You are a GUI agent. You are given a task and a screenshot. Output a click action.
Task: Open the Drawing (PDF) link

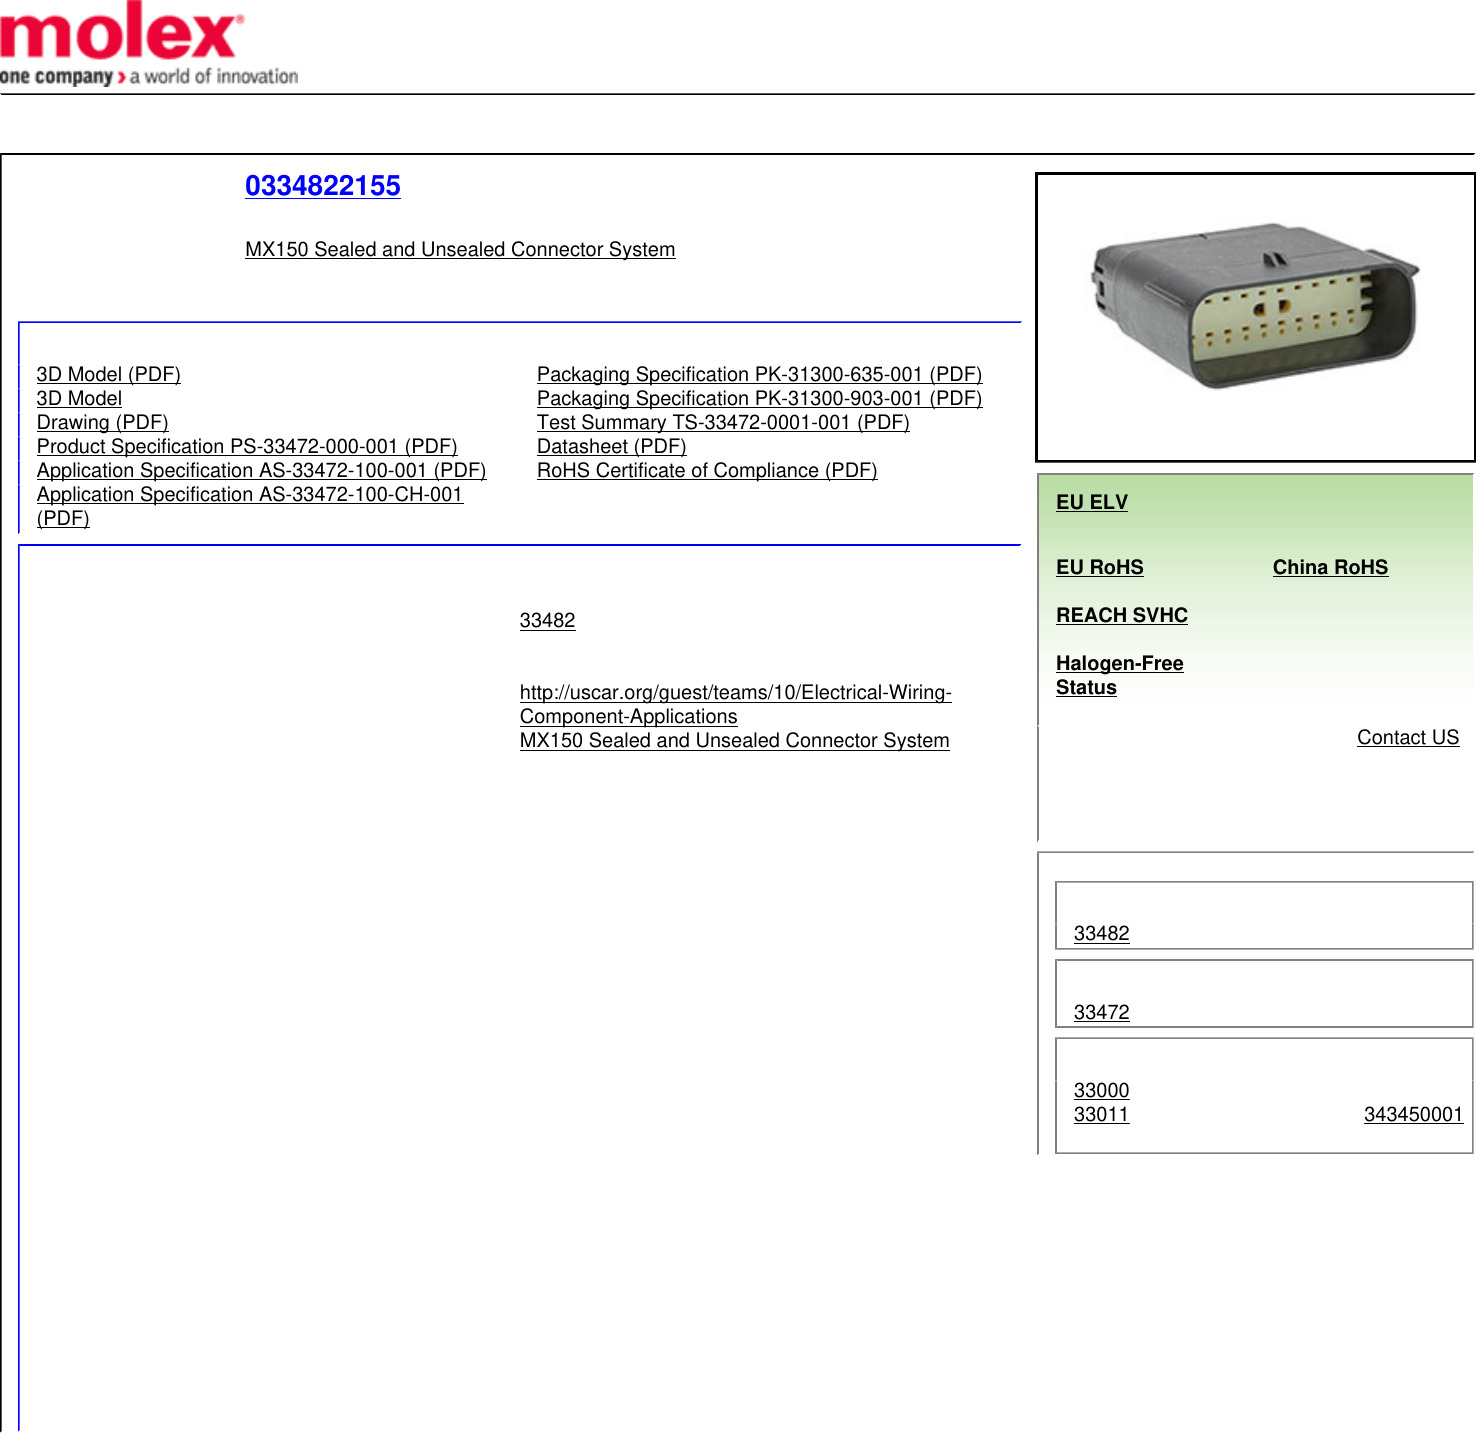coord(102,422)
